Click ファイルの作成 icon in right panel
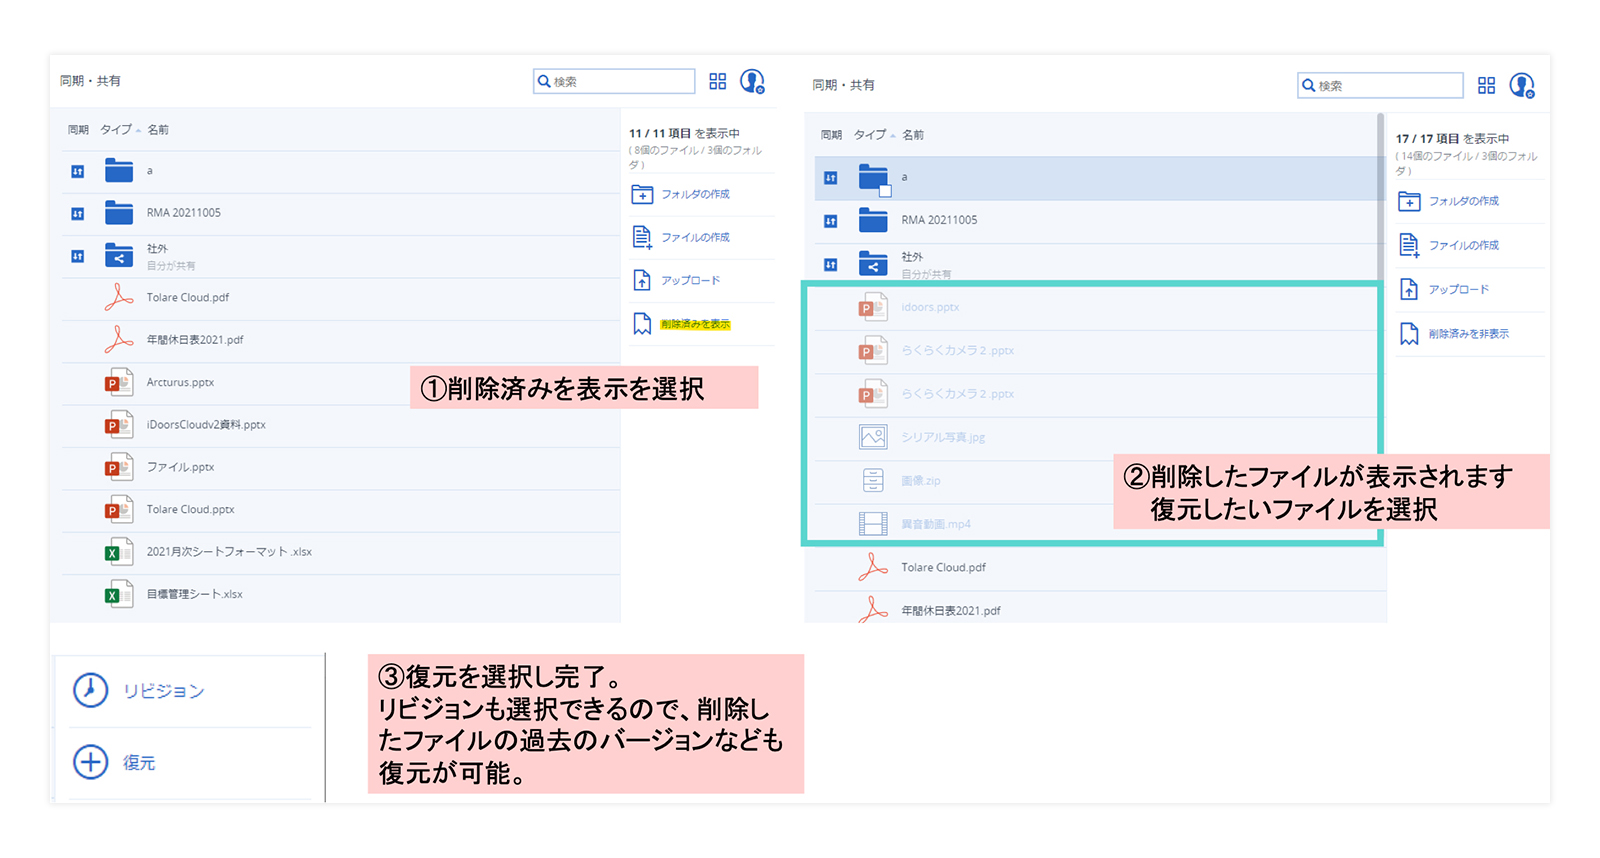Viewport: 1600px width, 858px height. [x=1409, y=245]
